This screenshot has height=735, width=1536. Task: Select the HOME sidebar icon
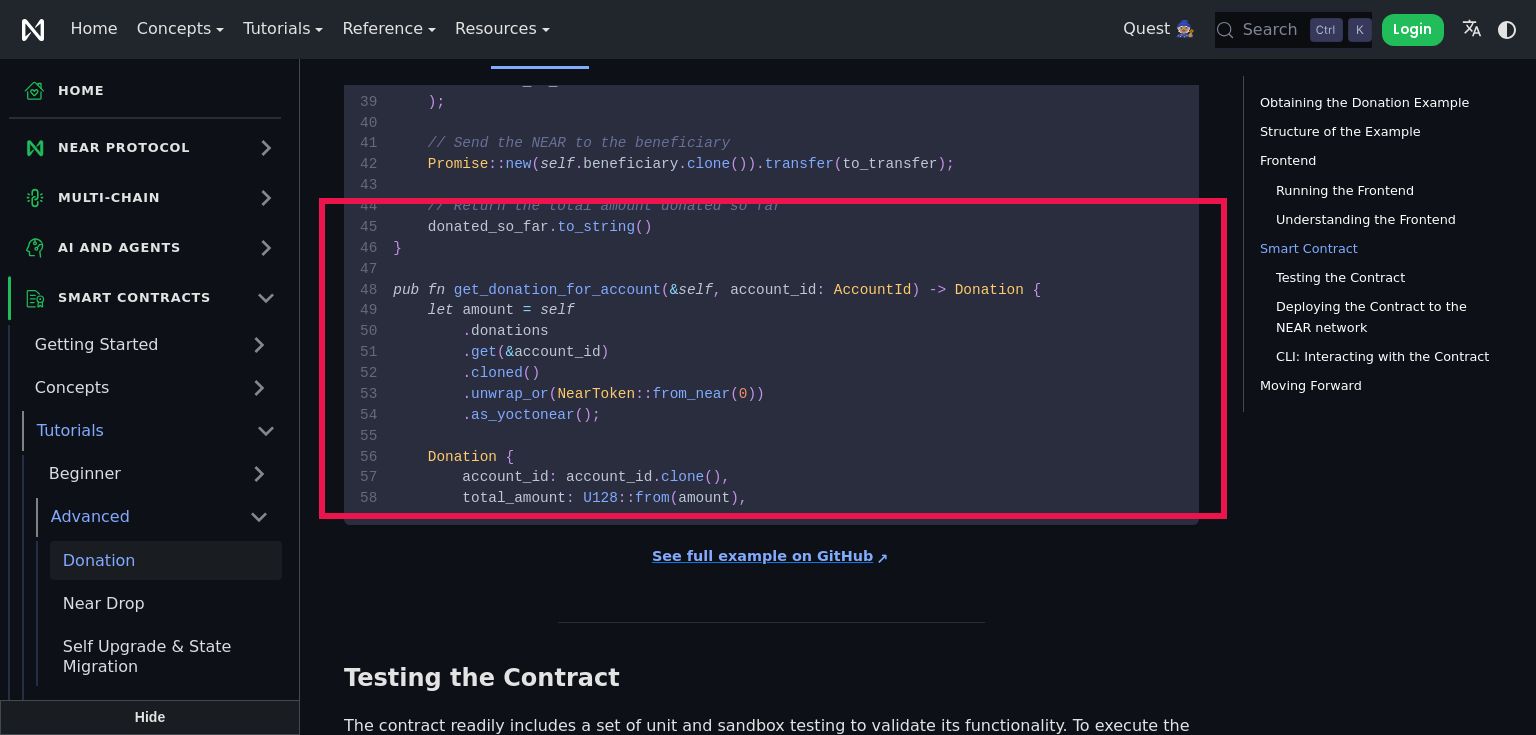pos(34,91)
